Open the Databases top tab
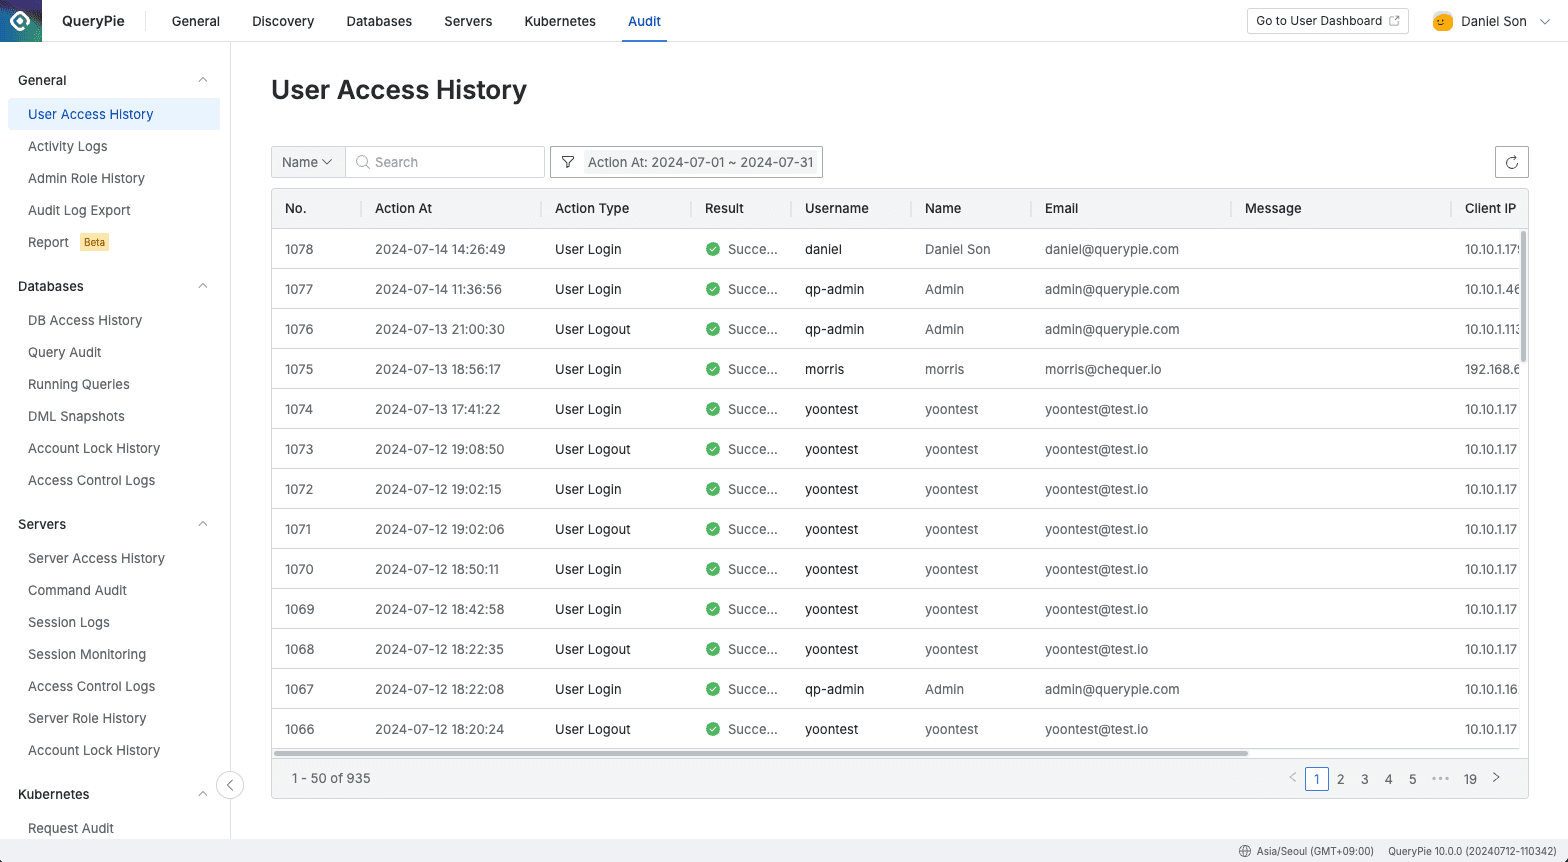 (x=379, y=21)
